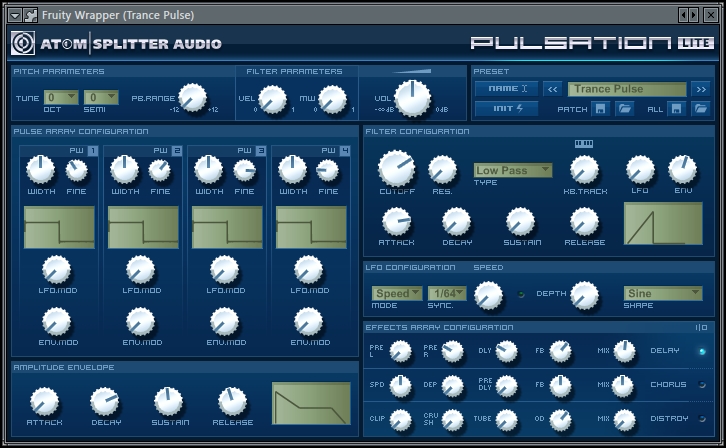Image resolution: width=726 pixels, height=448 pixels.
Task: Open the Sine LFO shape dropdown
Action: tap(663, 293)
